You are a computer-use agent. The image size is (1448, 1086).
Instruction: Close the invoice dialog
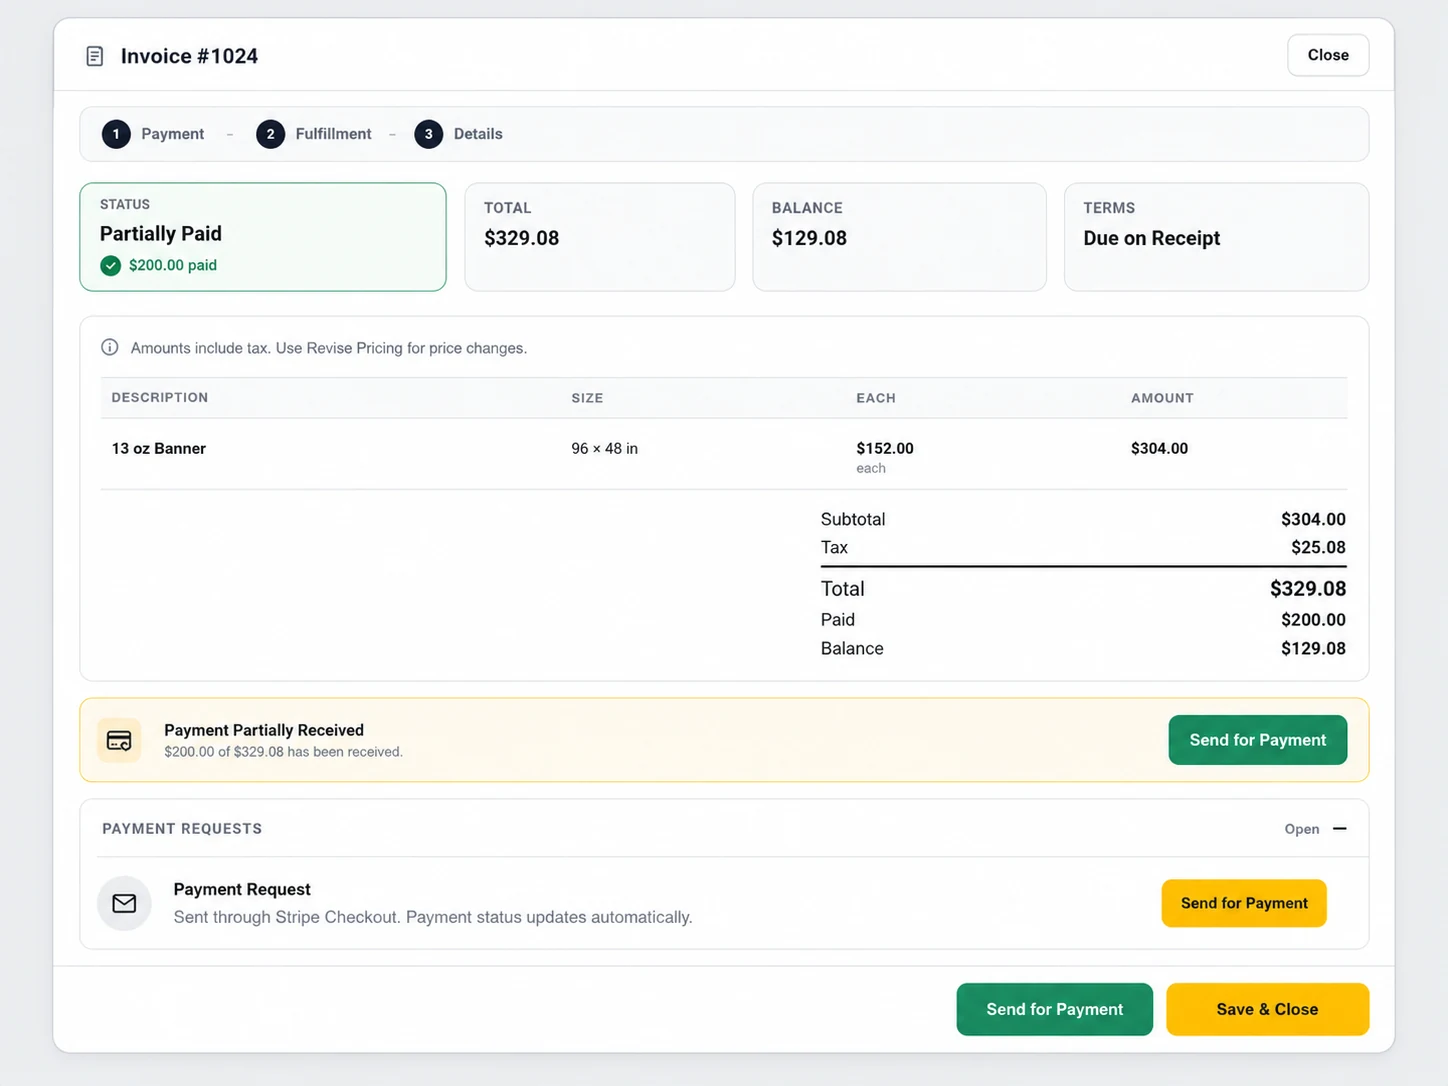(x=1328, y=55)
